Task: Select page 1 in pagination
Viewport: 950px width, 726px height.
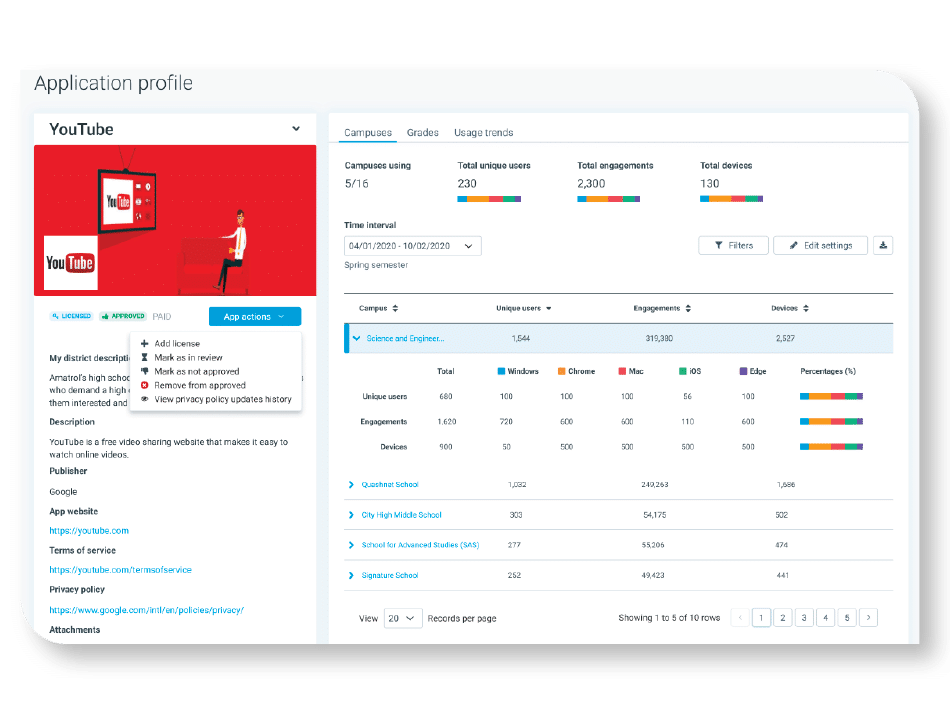Action: (762, 618)
